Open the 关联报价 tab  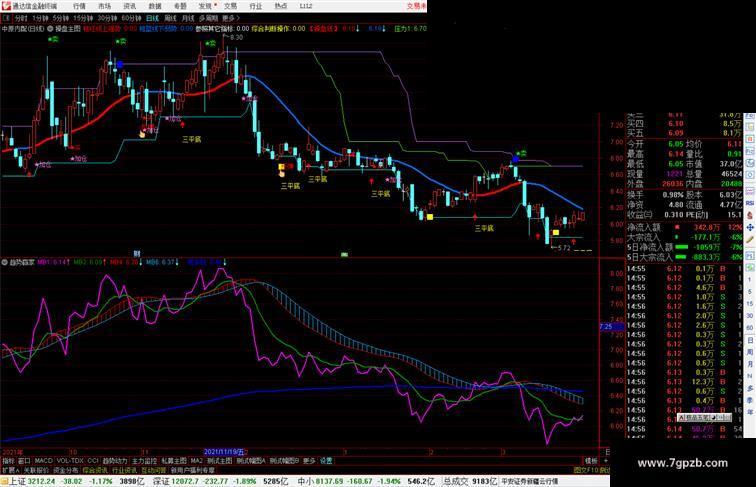point(36,470)
